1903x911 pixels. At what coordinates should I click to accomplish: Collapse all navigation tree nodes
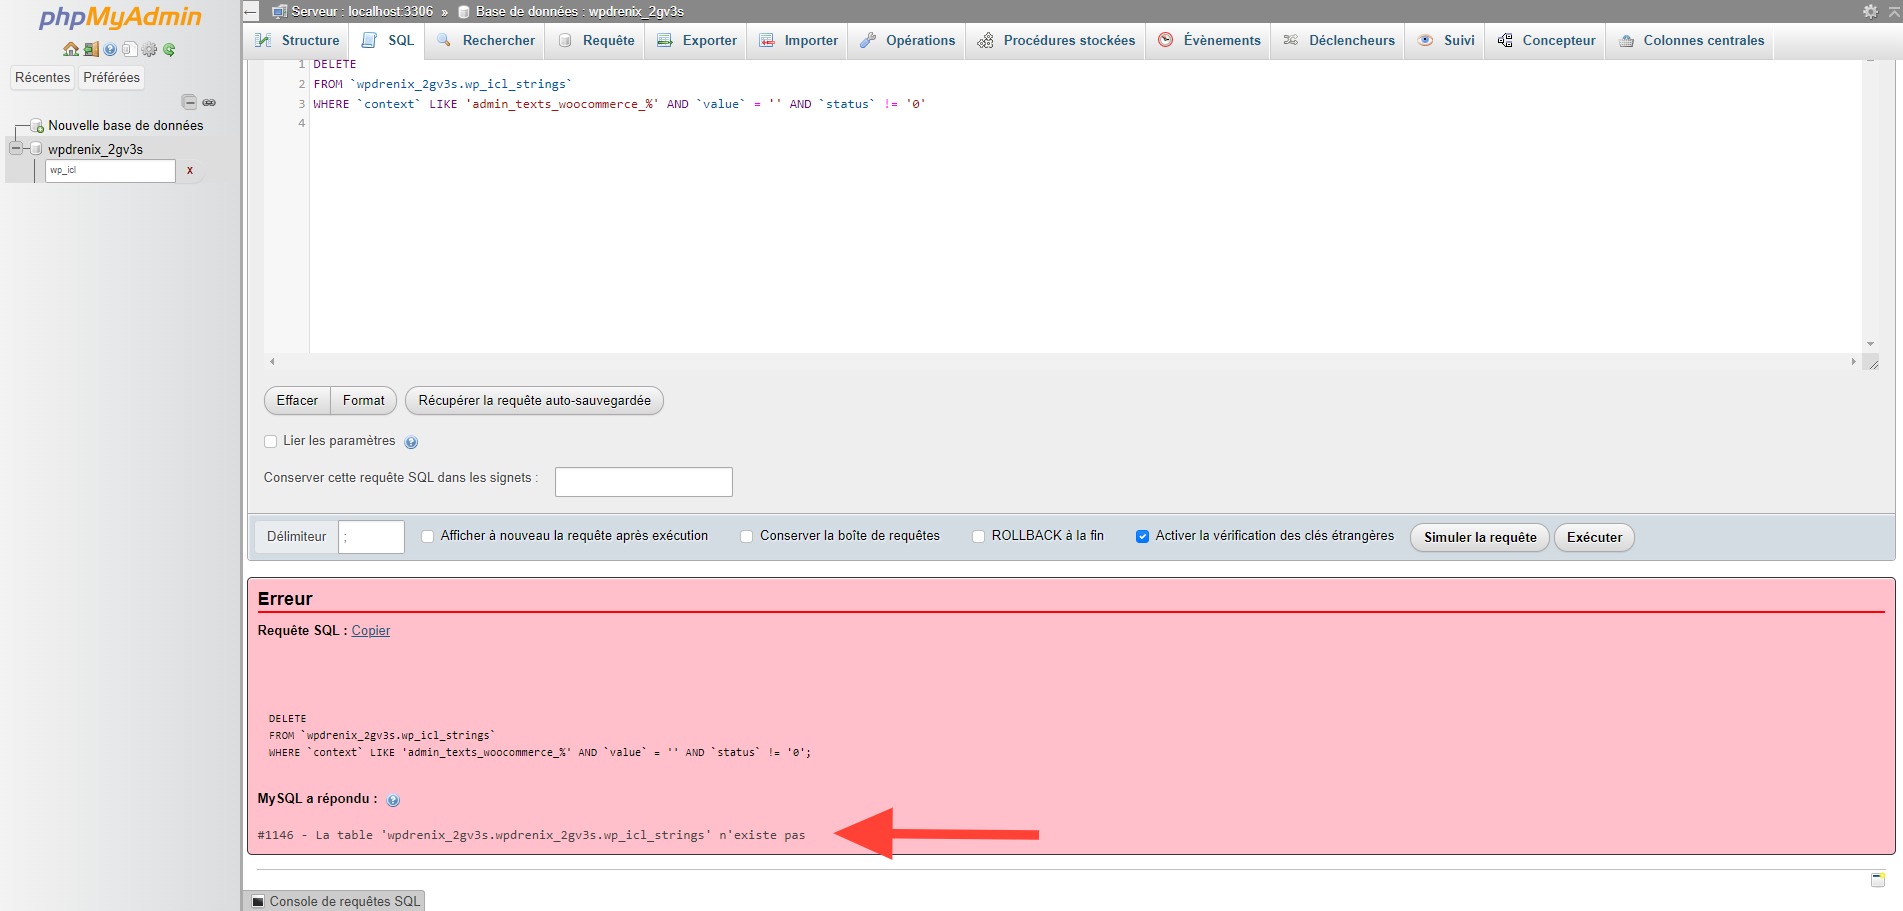189,102
